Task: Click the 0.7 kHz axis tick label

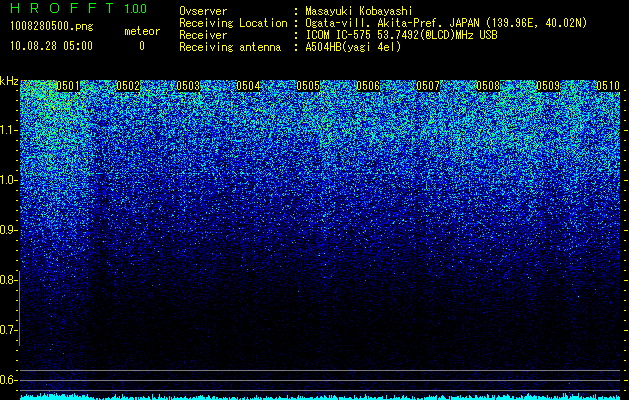Action: 8,330
